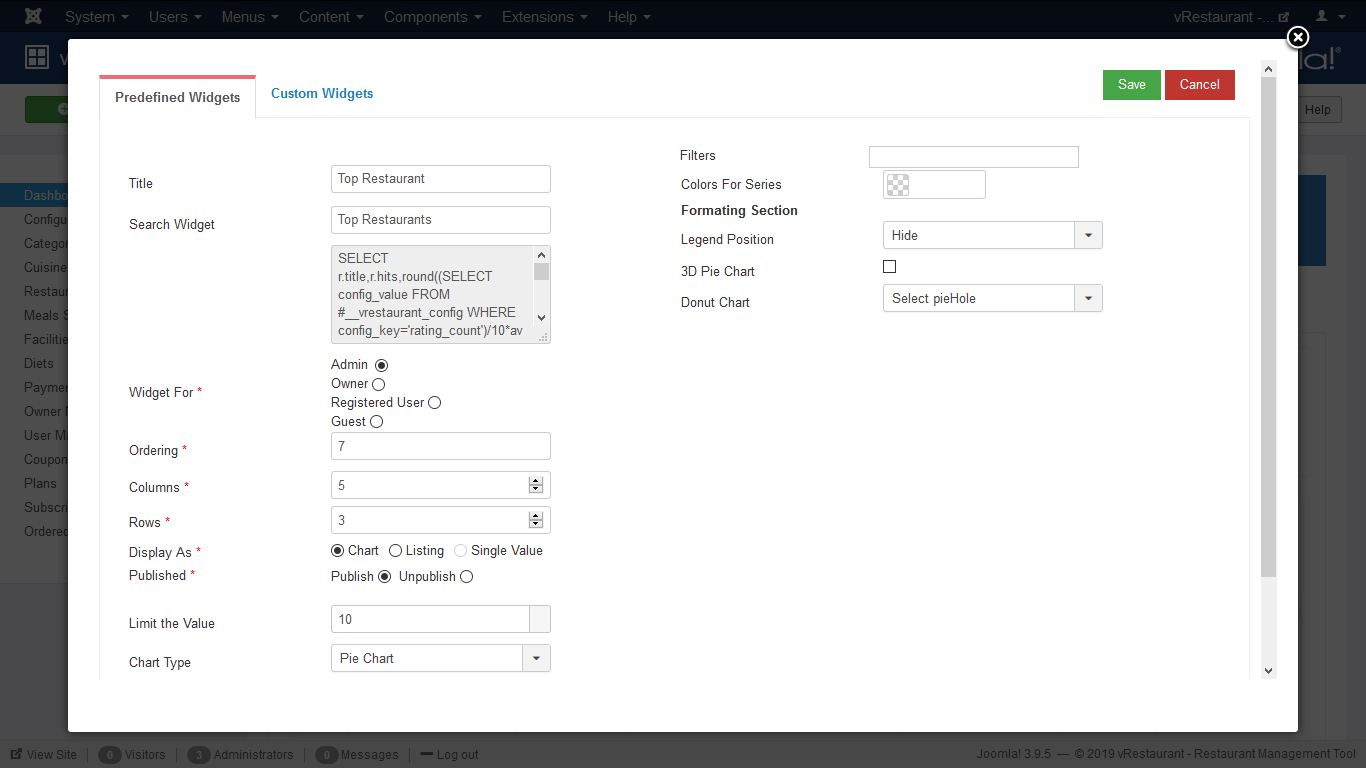Open the Components menu
This screenshot has height=768, width=1366.
click(x=432, y=17)
